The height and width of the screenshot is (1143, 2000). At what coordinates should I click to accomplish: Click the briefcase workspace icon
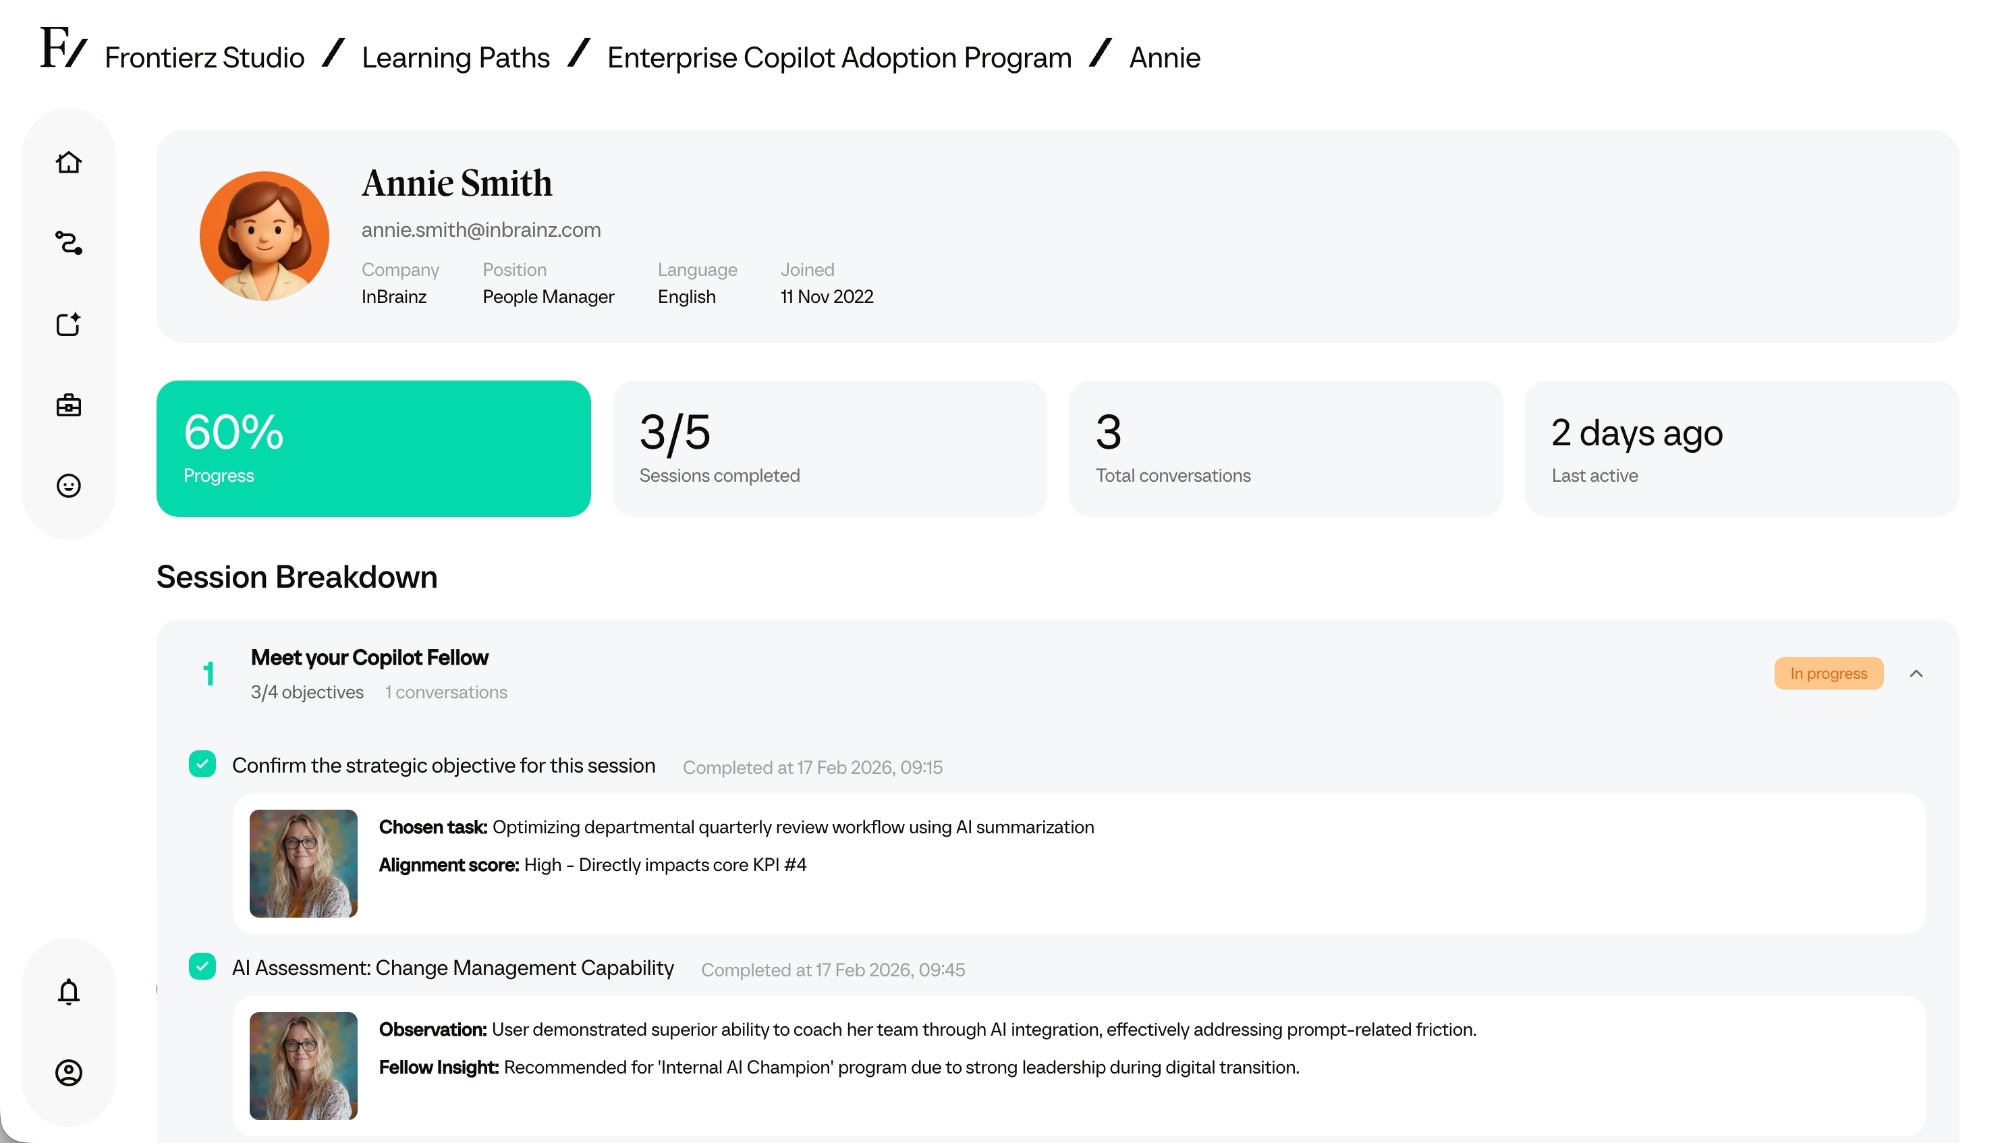click(68, 405)
